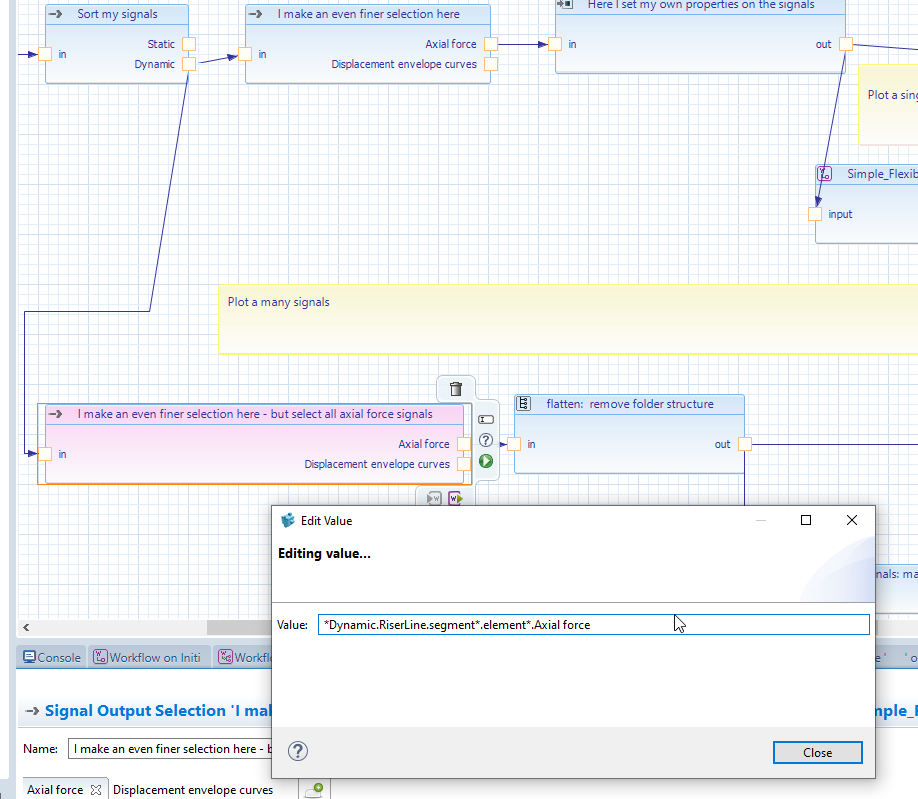This screenshot has width=918, height=799.
Task: Click the help icon in Edit Value dialog
Action: (297, 751)
